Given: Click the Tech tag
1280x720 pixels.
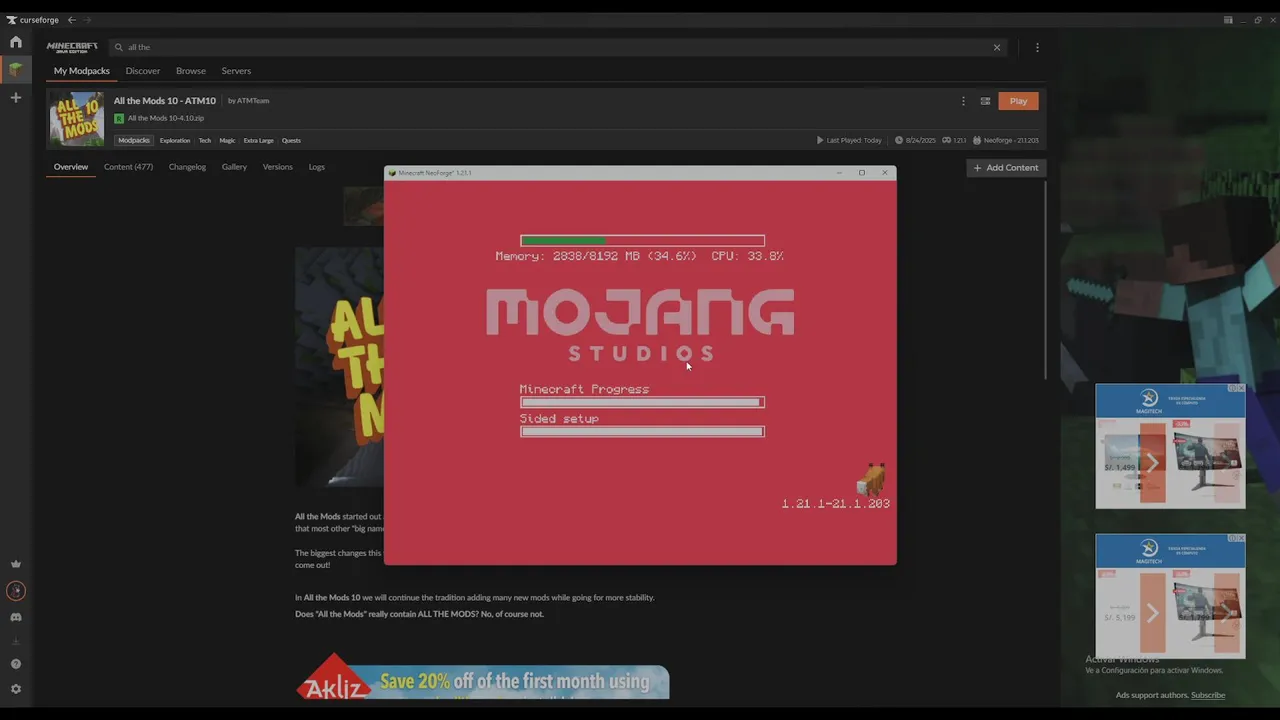Looking at the screenshot, I should coord(205,140).
